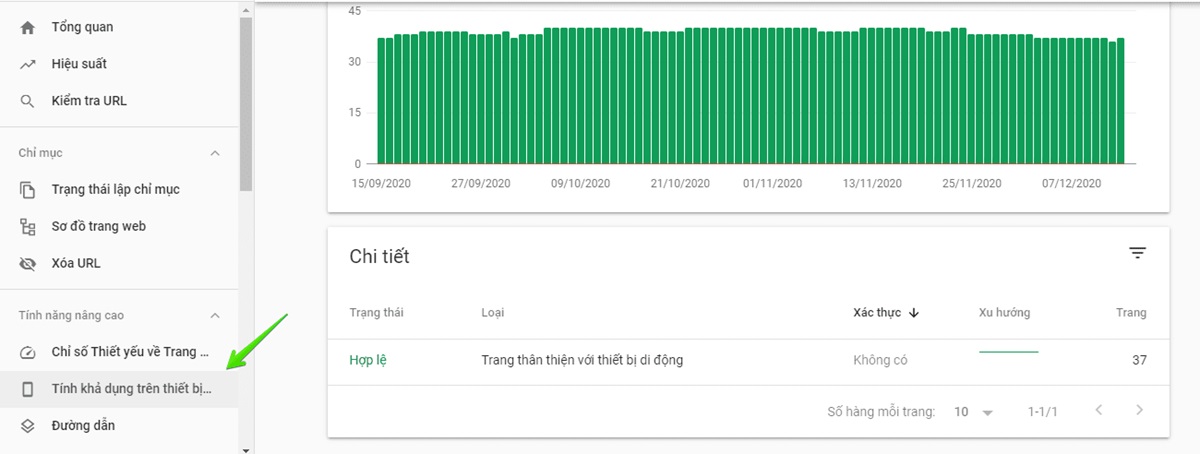Click the Core Web Vitals gauge icon
This screenshot has width=1200, height=454.
(28, 352)
